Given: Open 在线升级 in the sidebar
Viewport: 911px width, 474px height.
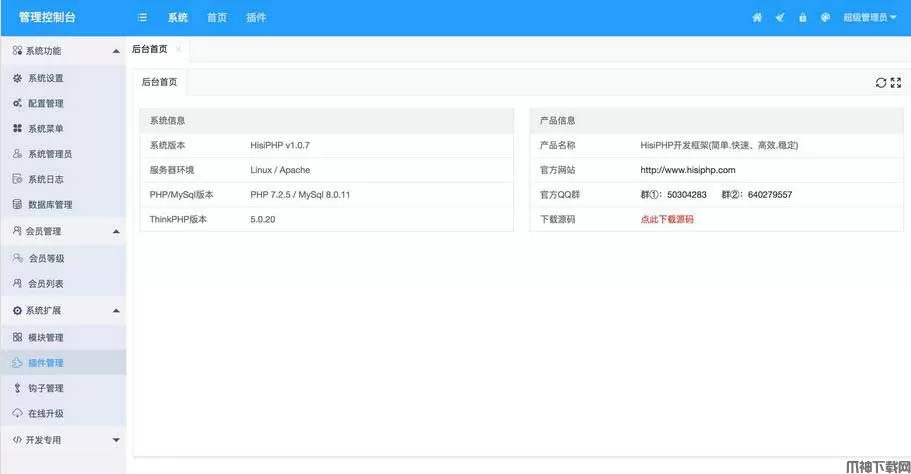Looking at the screenshot, I should [45, 414].
